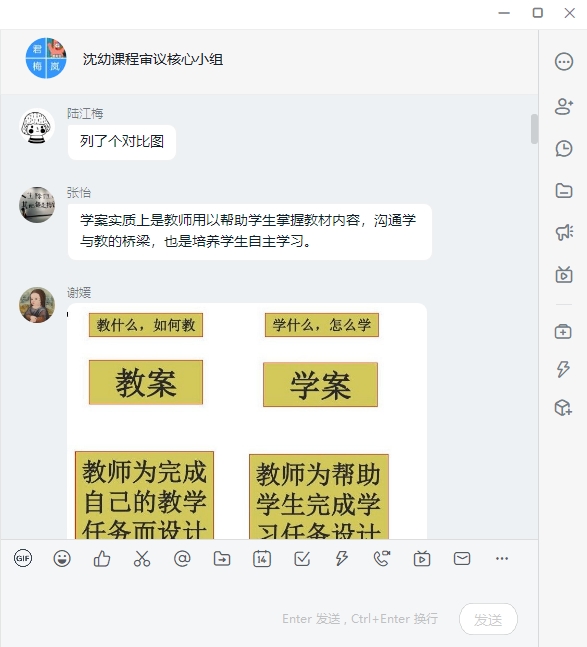Open group files folder in sidebar
This screenshot has height=647, width=587.
tap(564, 191)
